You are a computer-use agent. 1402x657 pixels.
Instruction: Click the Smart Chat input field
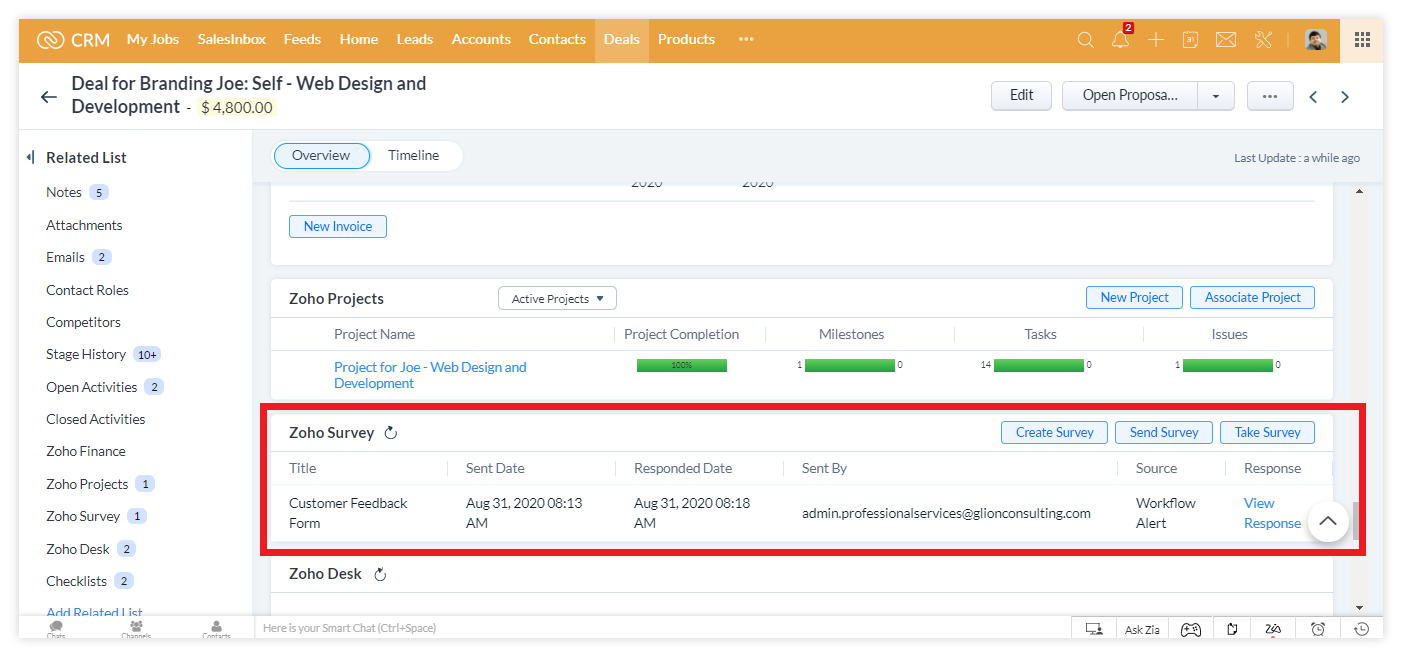coord(660,628)
